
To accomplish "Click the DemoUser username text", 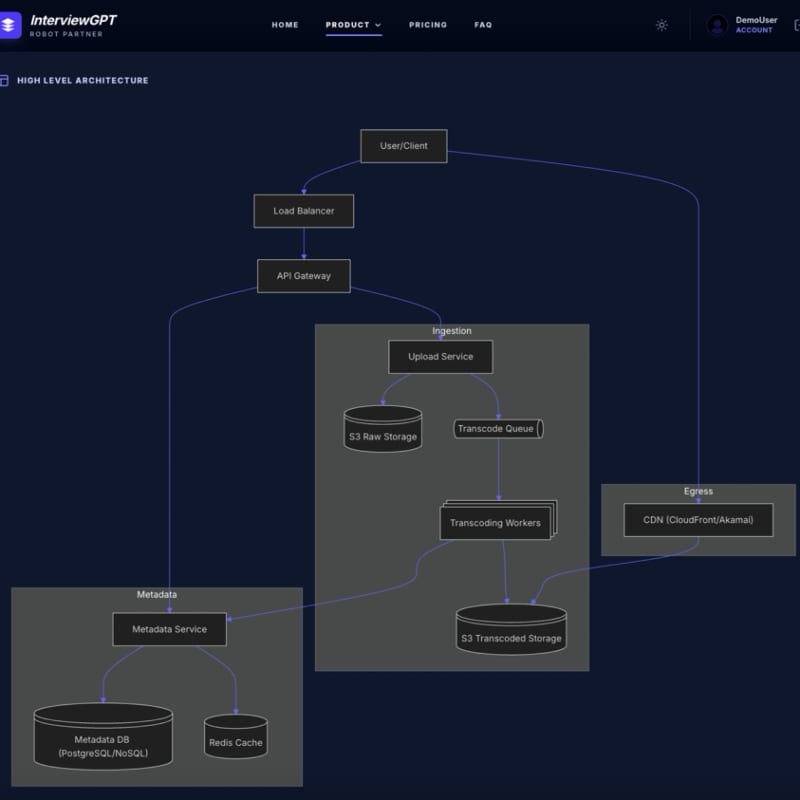I will coord(757,20).
